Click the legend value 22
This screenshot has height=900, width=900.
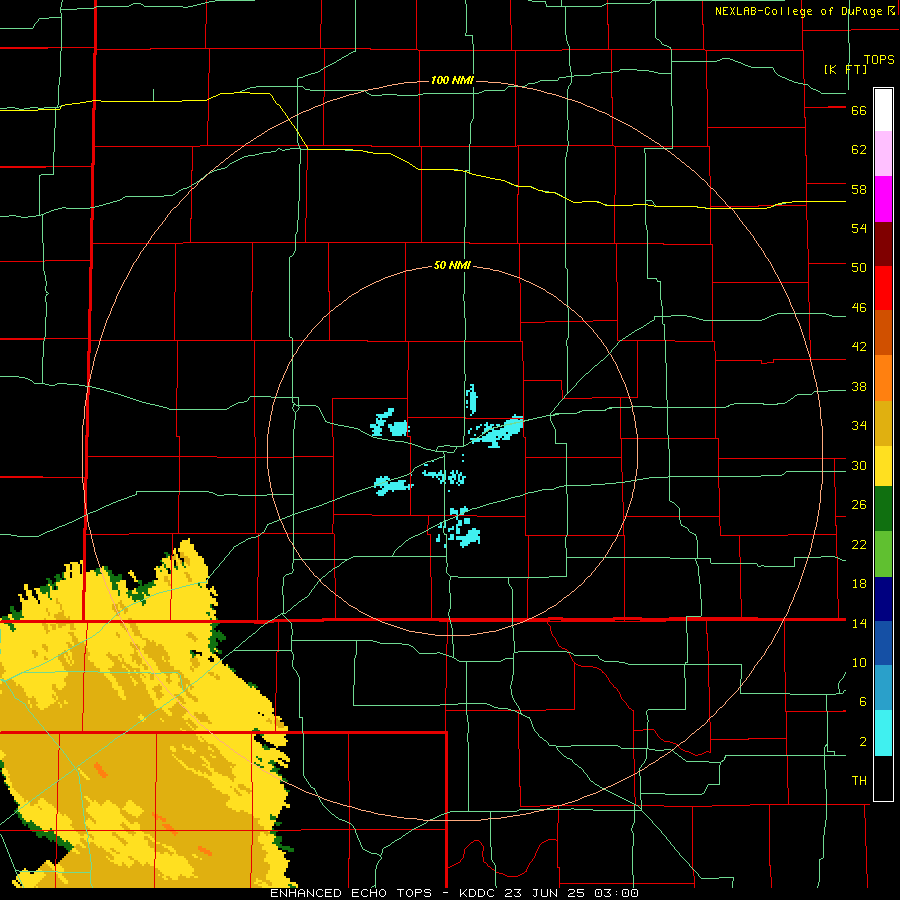tap(859, 545)
